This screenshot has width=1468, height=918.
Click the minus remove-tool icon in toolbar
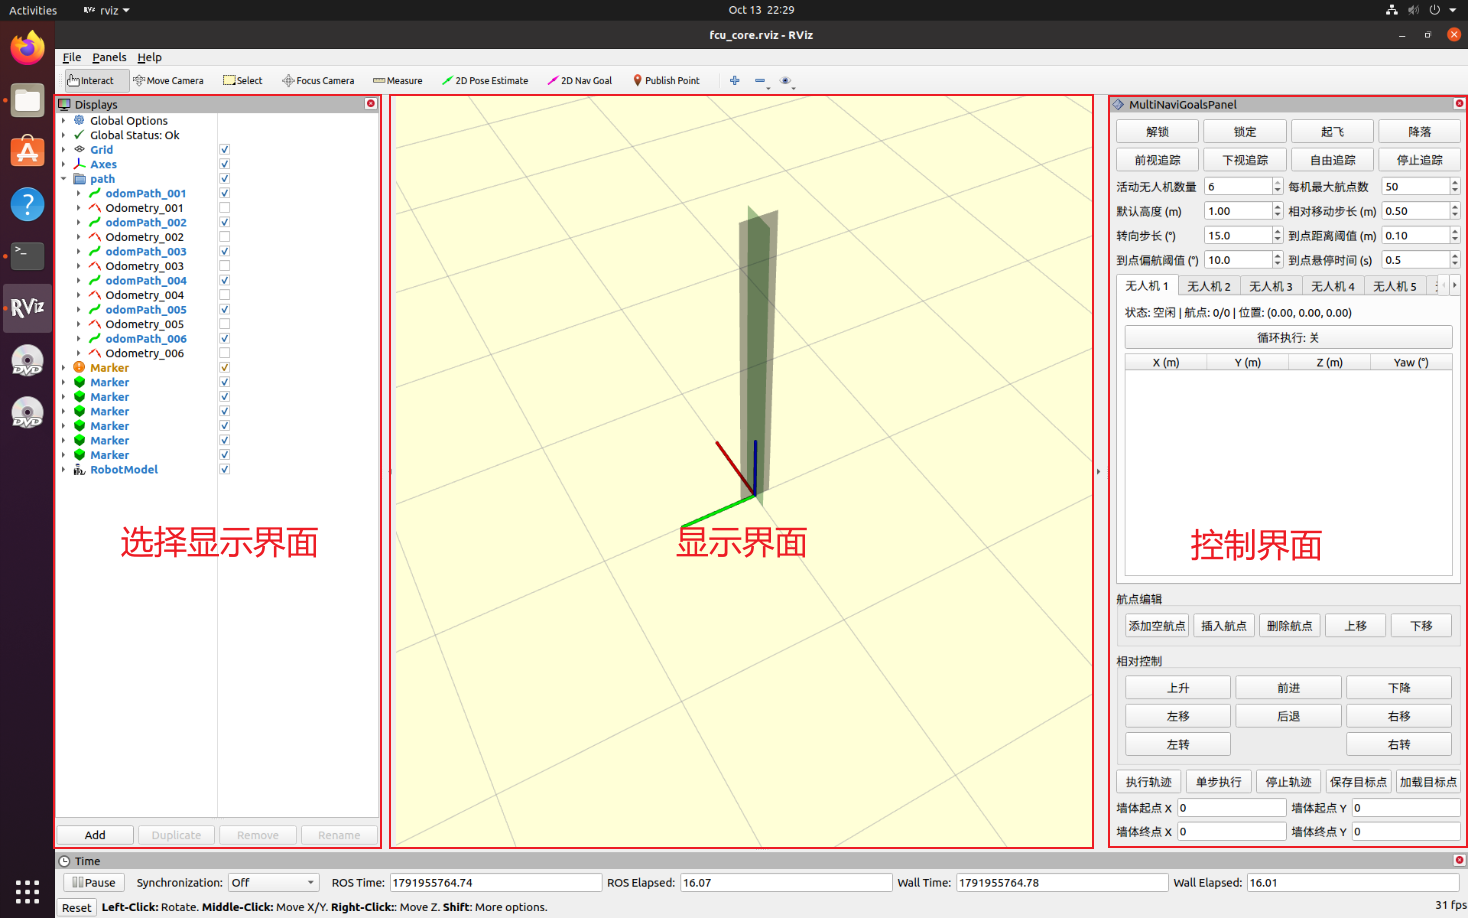click(760, 81)
